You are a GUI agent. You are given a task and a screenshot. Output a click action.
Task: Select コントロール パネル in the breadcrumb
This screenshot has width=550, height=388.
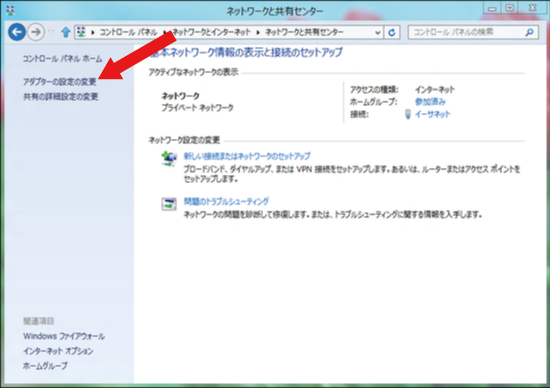coord(128,32)
